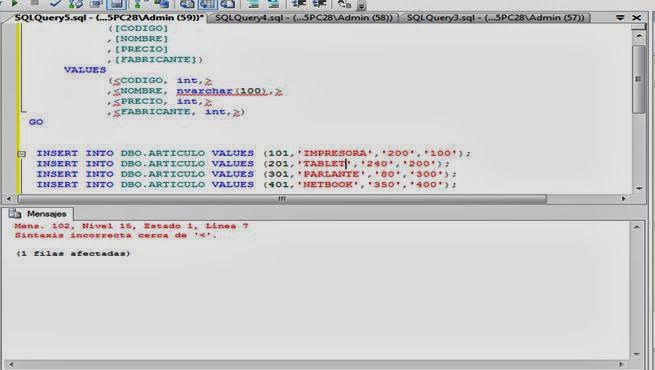Collapse the INSERT block outline toggle
The image size is (655, 370).
point(22,154)
